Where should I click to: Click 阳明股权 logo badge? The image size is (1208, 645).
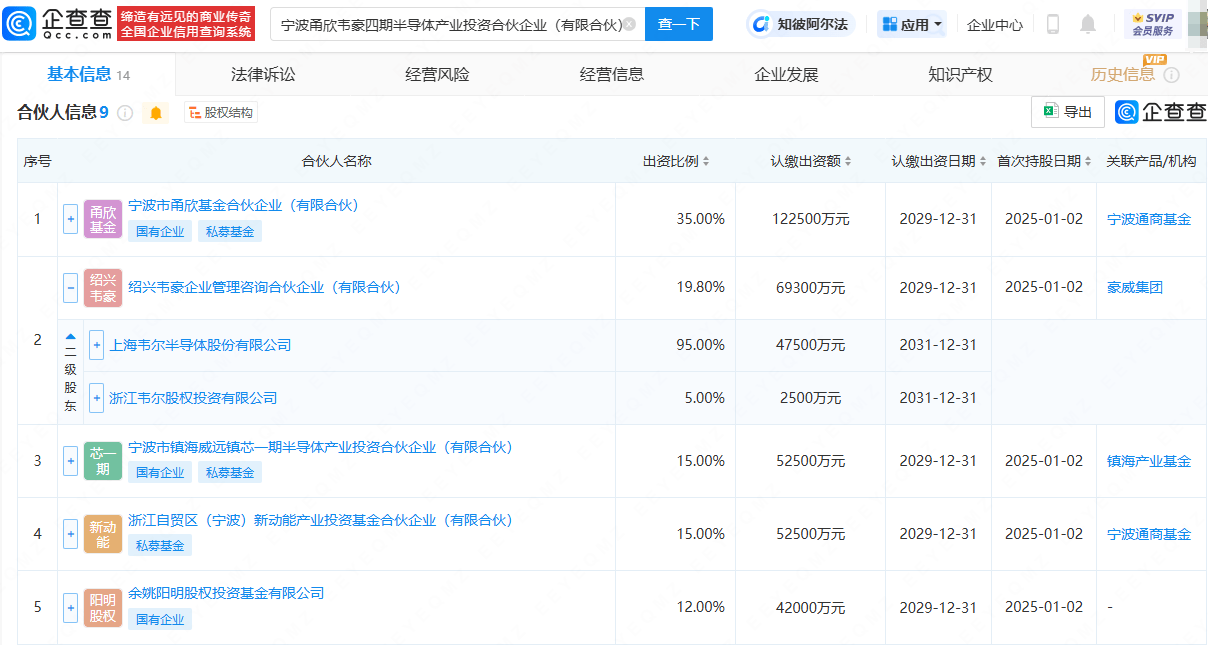click(x=103, y=607)
